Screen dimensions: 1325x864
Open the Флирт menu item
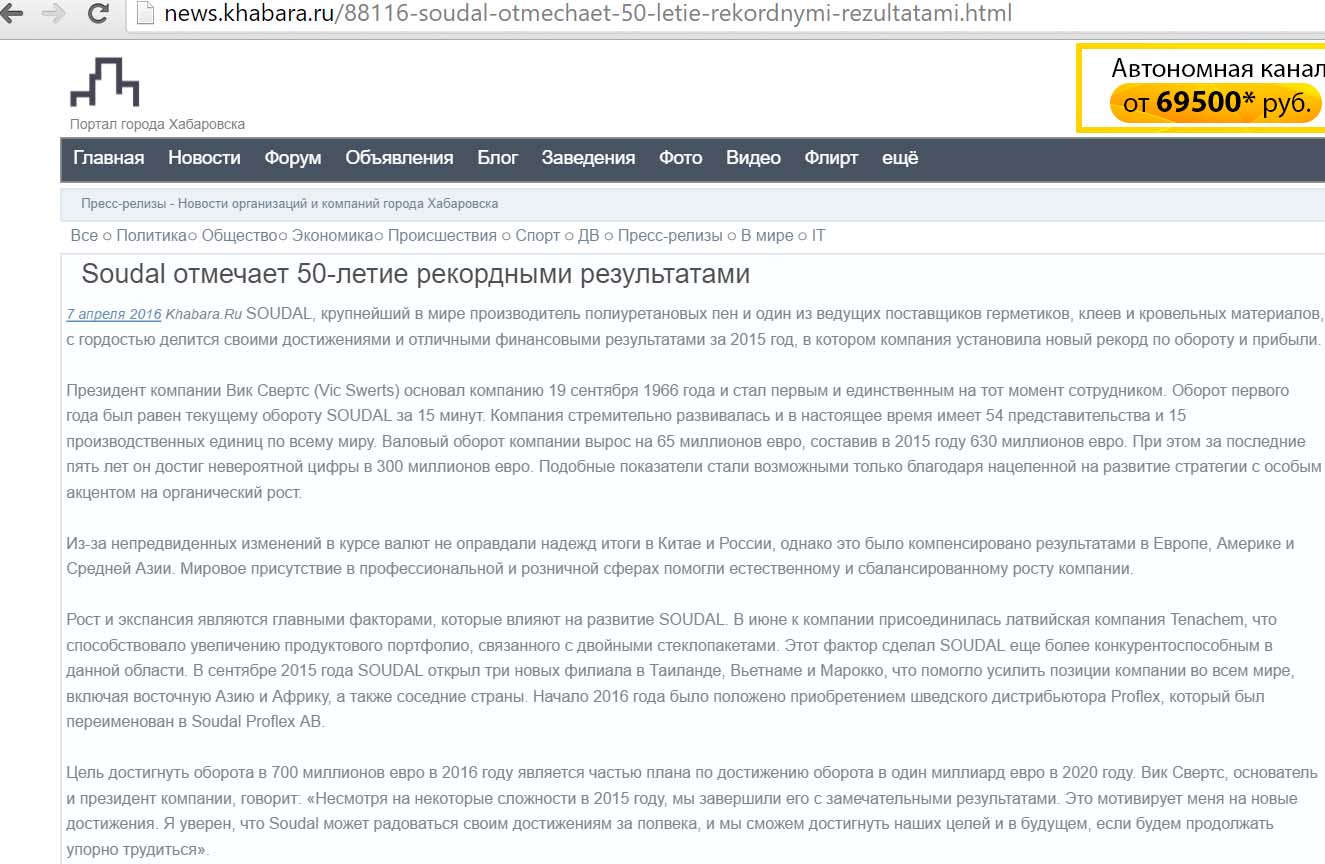click(x=832, y=158)
